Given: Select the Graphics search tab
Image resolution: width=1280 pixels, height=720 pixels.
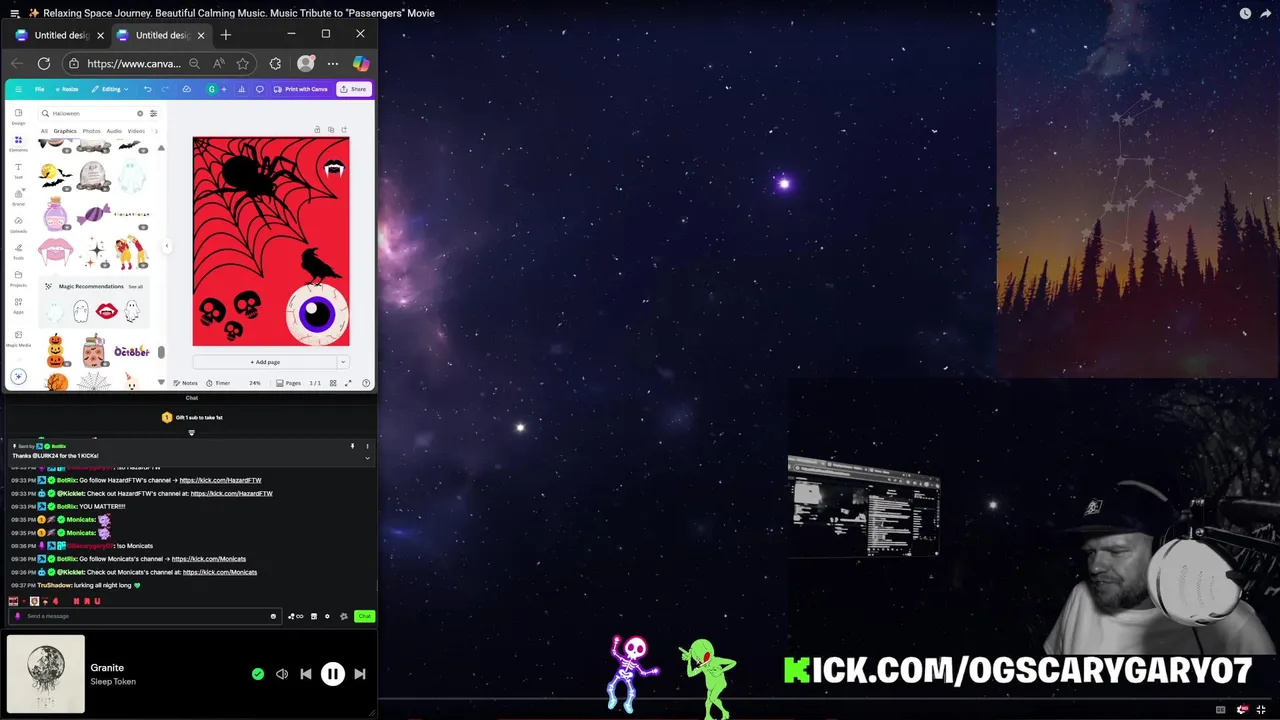Looking at the screenshot, I should [65, 131].
